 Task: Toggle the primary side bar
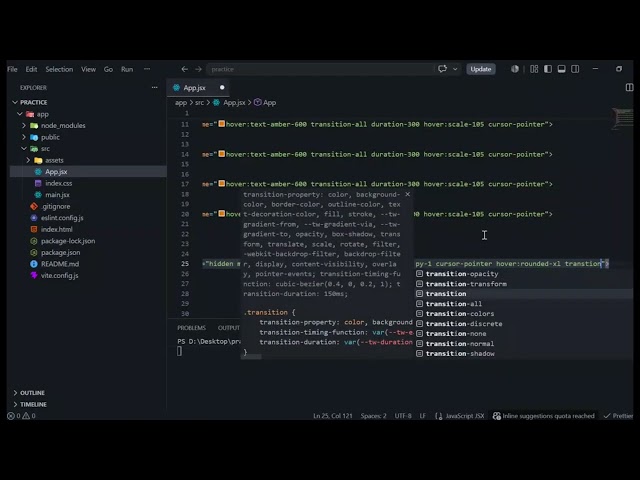[548, 69]
